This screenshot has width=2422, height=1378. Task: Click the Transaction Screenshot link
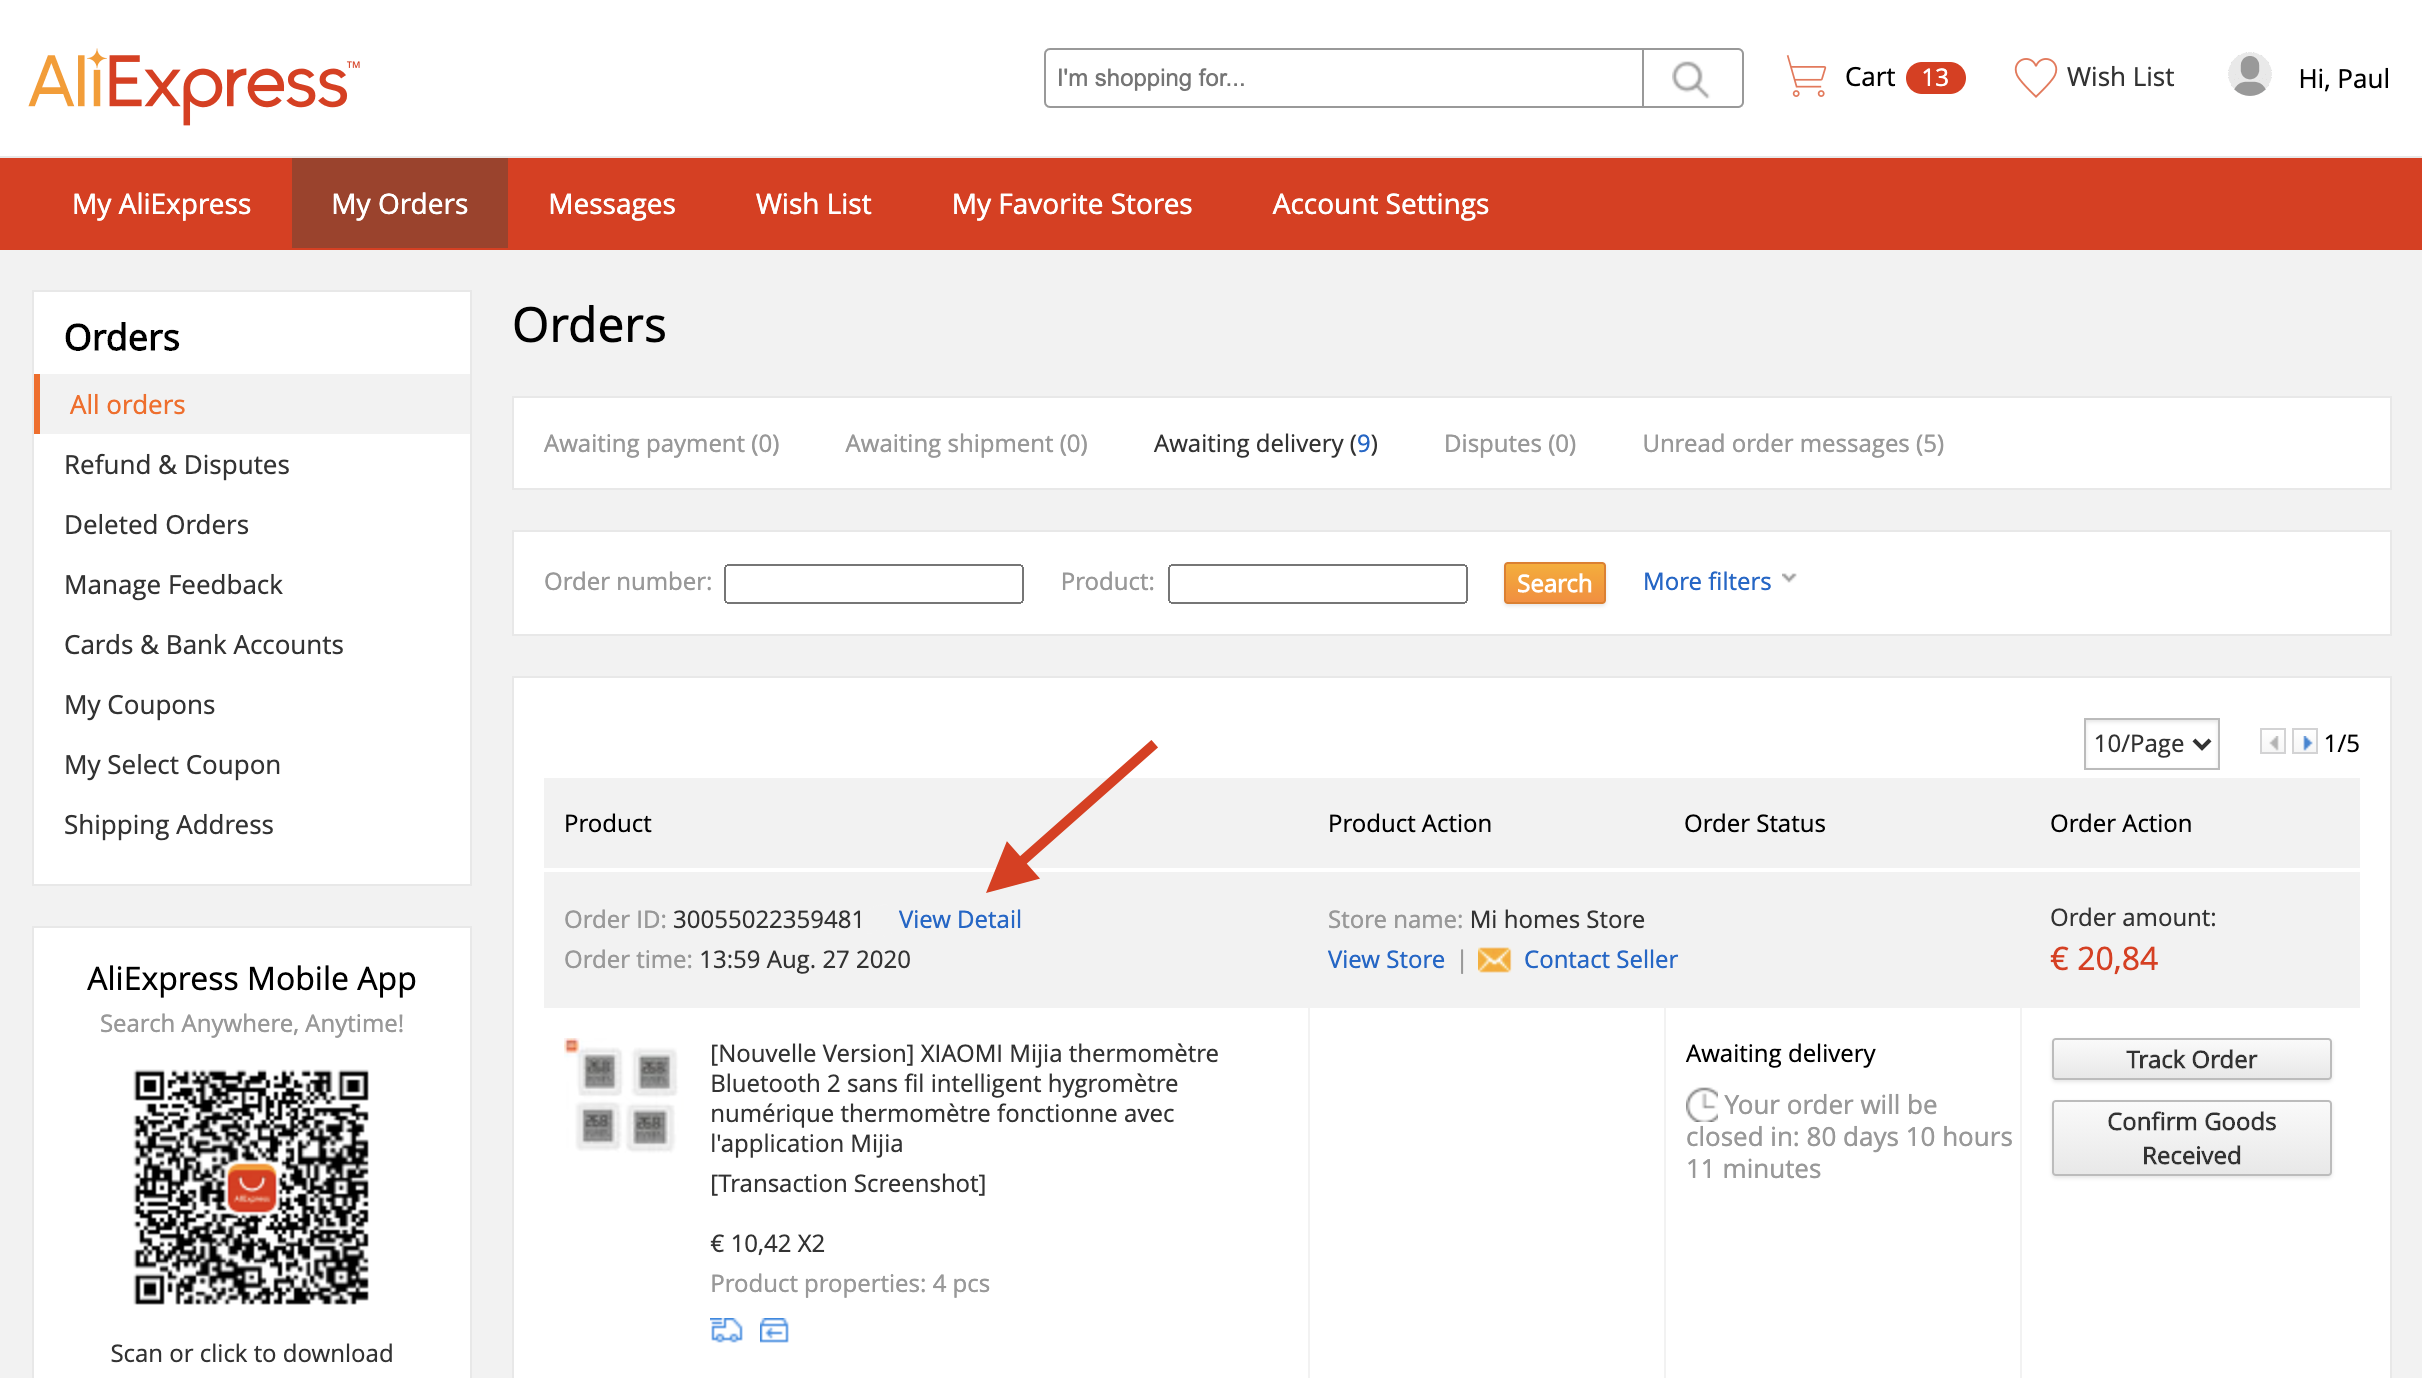point(848,1183)
